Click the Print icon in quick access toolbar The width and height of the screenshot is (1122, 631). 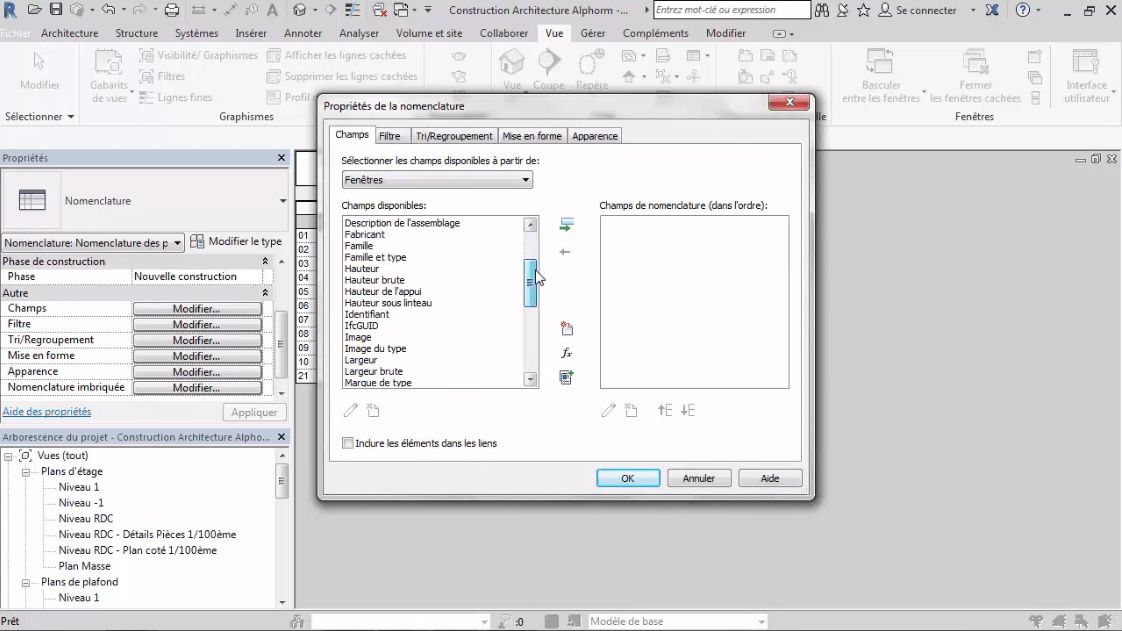[171, 10]
